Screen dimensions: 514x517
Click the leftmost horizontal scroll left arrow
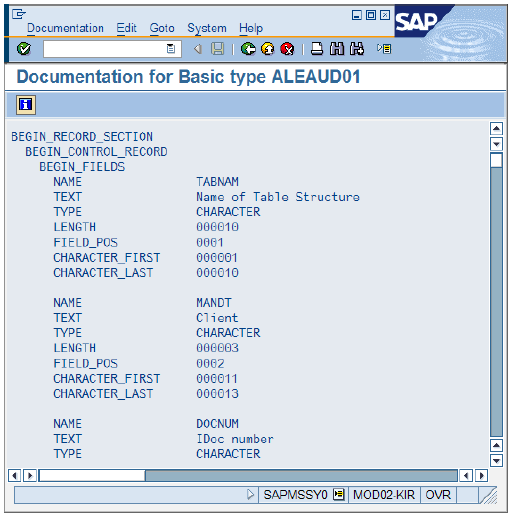(14, 475)
